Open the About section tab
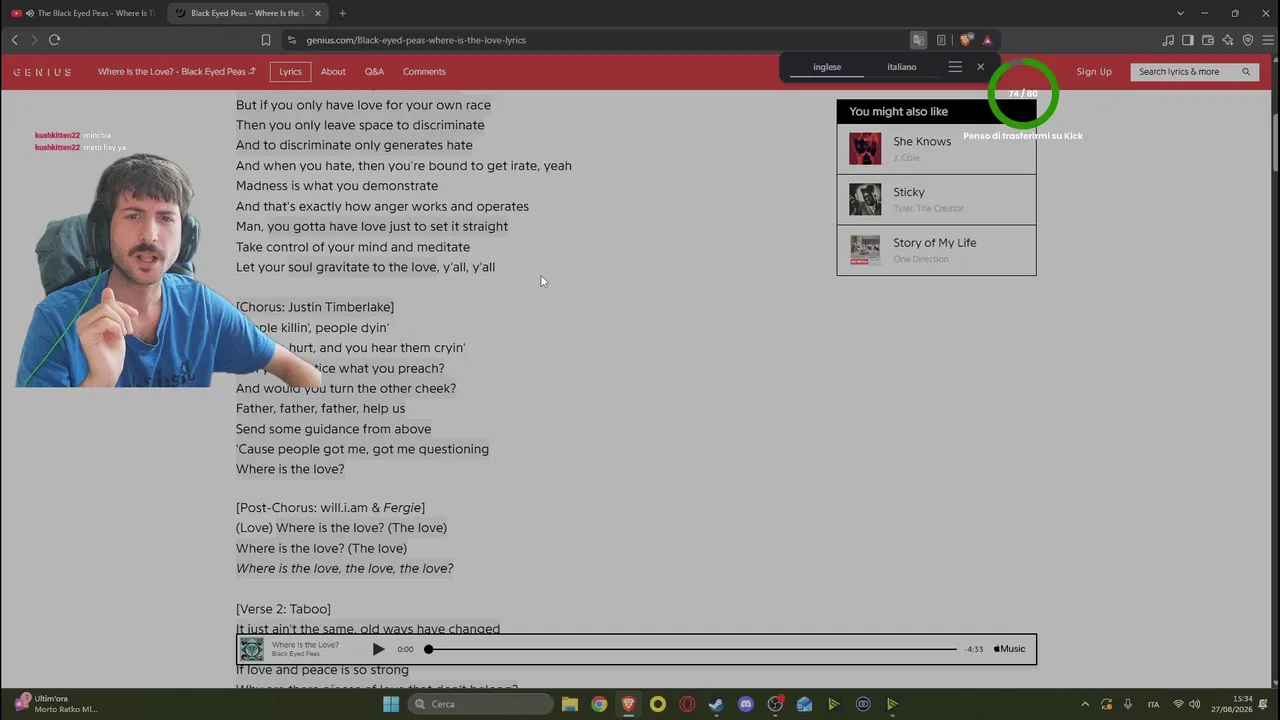 333,72
